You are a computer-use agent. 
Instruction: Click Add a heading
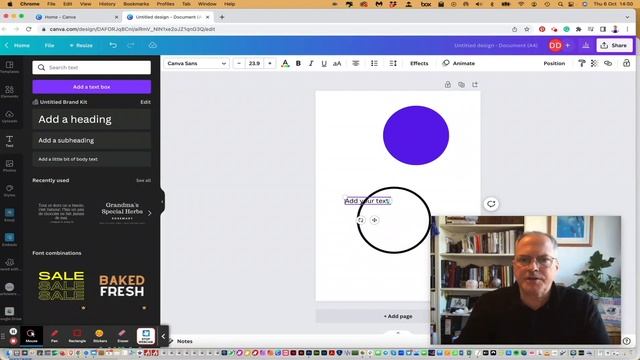[x=91, y=119]
